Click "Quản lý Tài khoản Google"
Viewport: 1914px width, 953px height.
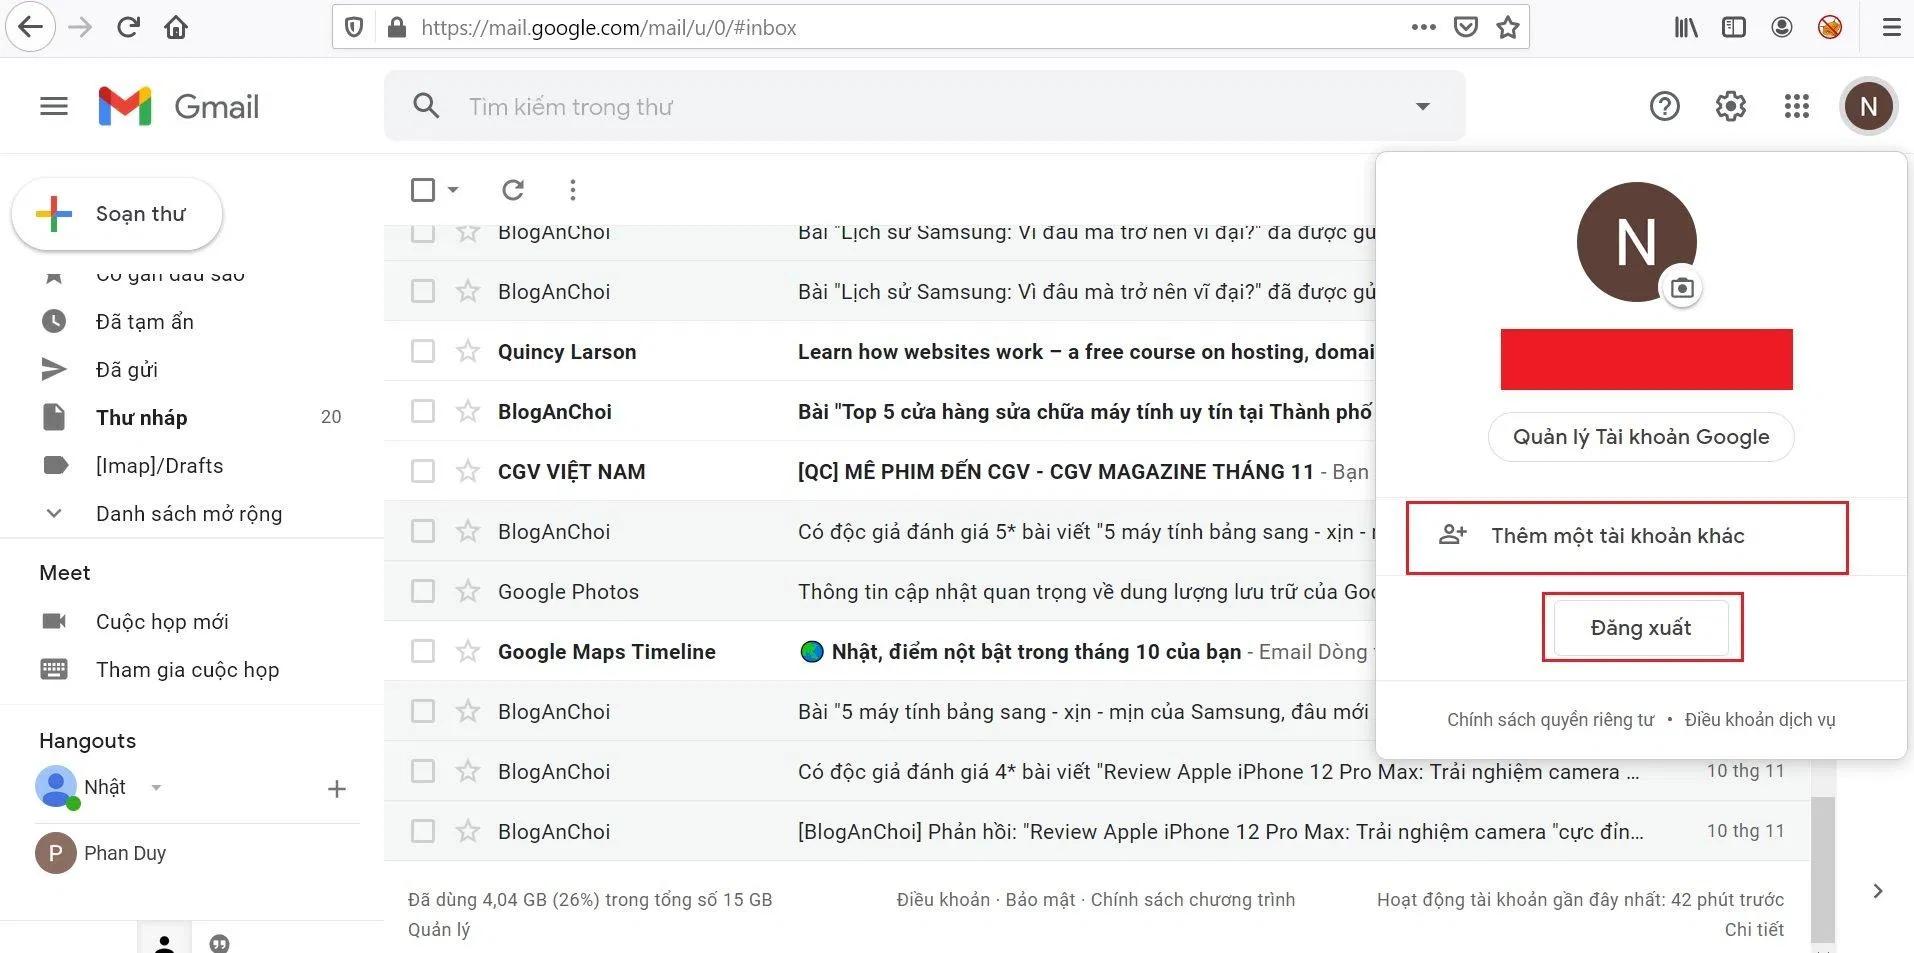click(1640, 436)
